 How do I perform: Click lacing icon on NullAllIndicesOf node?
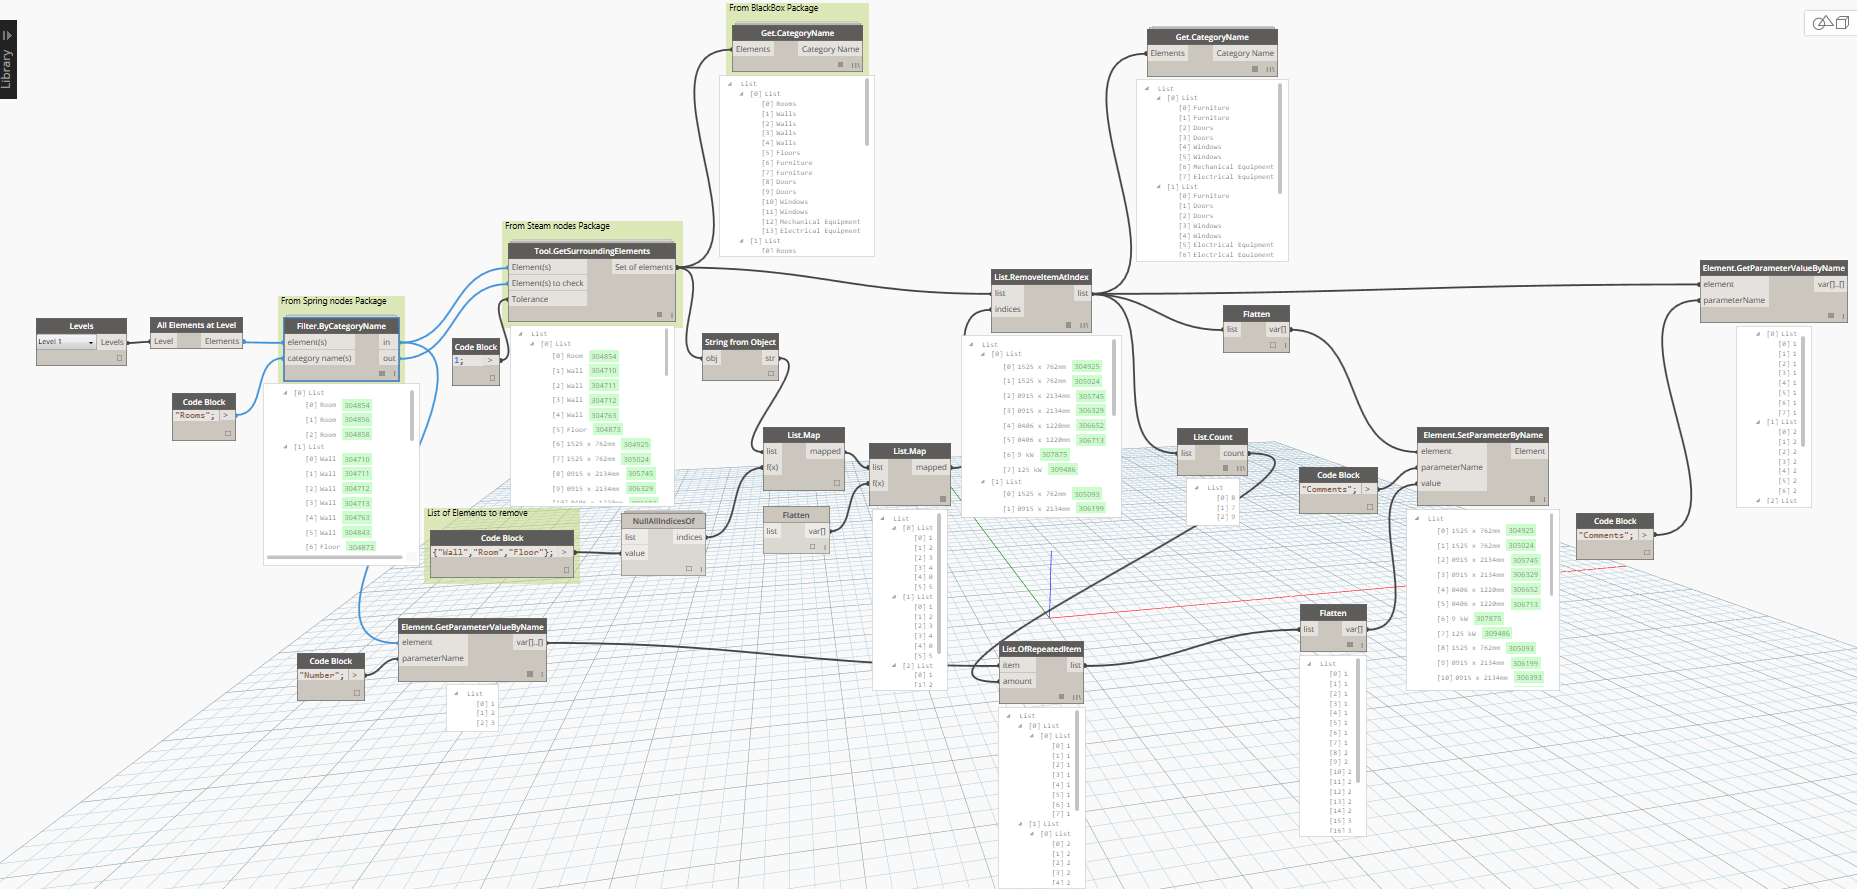702,569
